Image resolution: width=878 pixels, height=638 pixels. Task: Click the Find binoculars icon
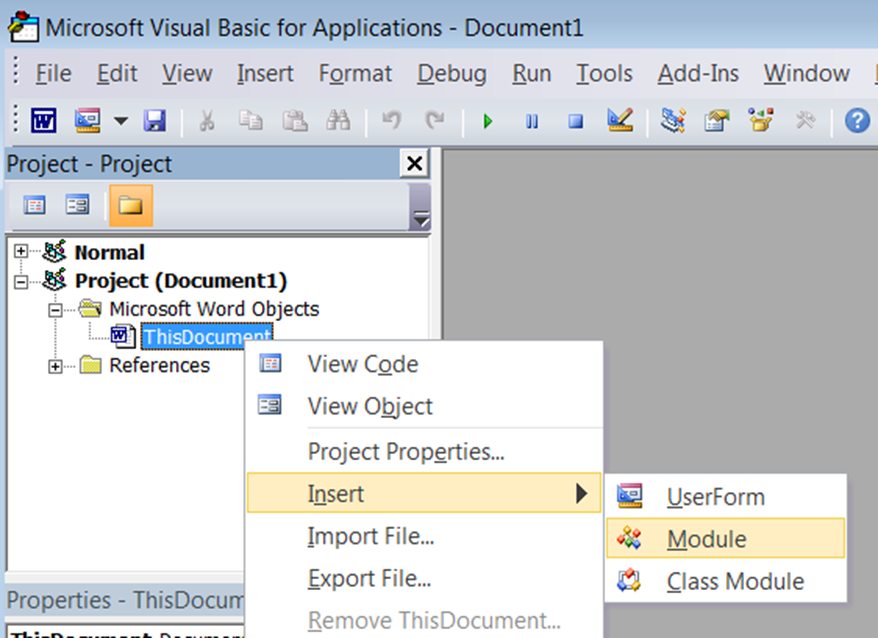[338, 120]
